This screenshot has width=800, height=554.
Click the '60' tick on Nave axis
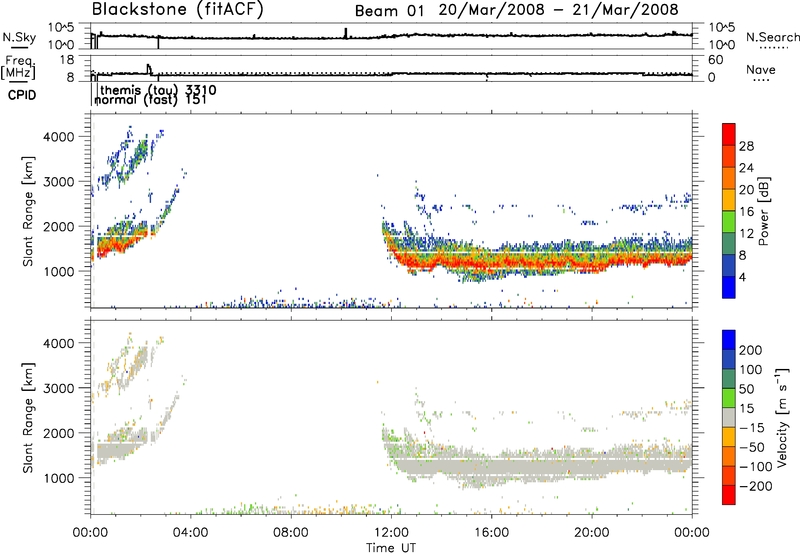715,60
